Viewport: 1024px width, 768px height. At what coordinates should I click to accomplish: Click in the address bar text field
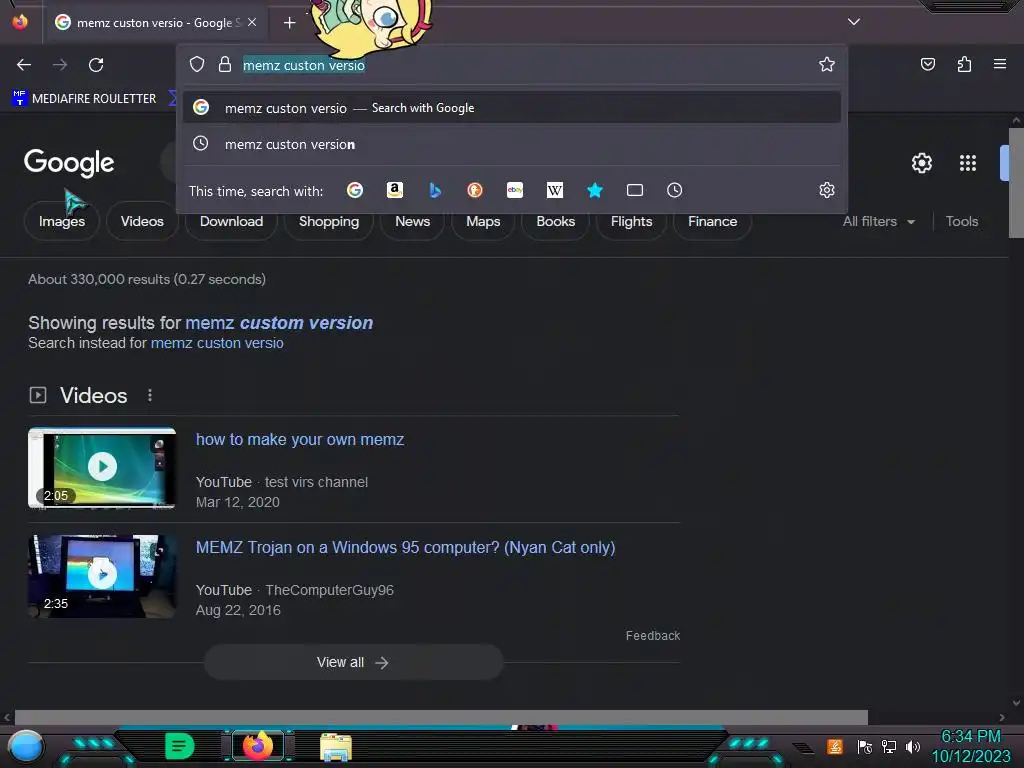tap(522, 65)
